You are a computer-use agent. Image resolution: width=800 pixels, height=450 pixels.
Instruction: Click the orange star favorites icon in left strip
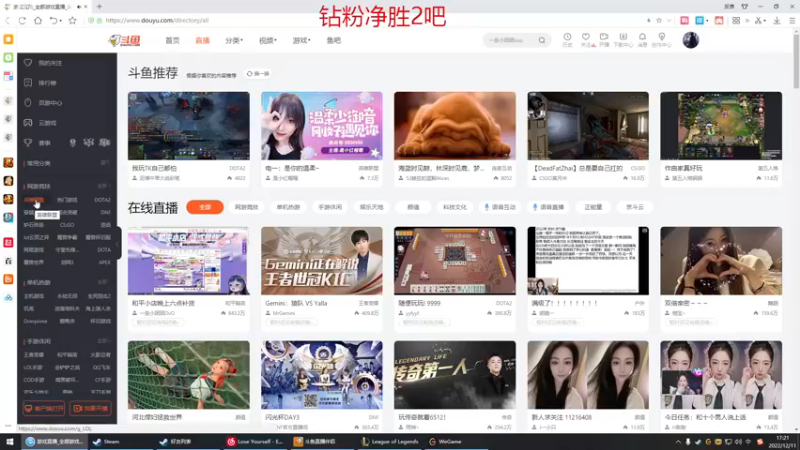click(8, 39)
